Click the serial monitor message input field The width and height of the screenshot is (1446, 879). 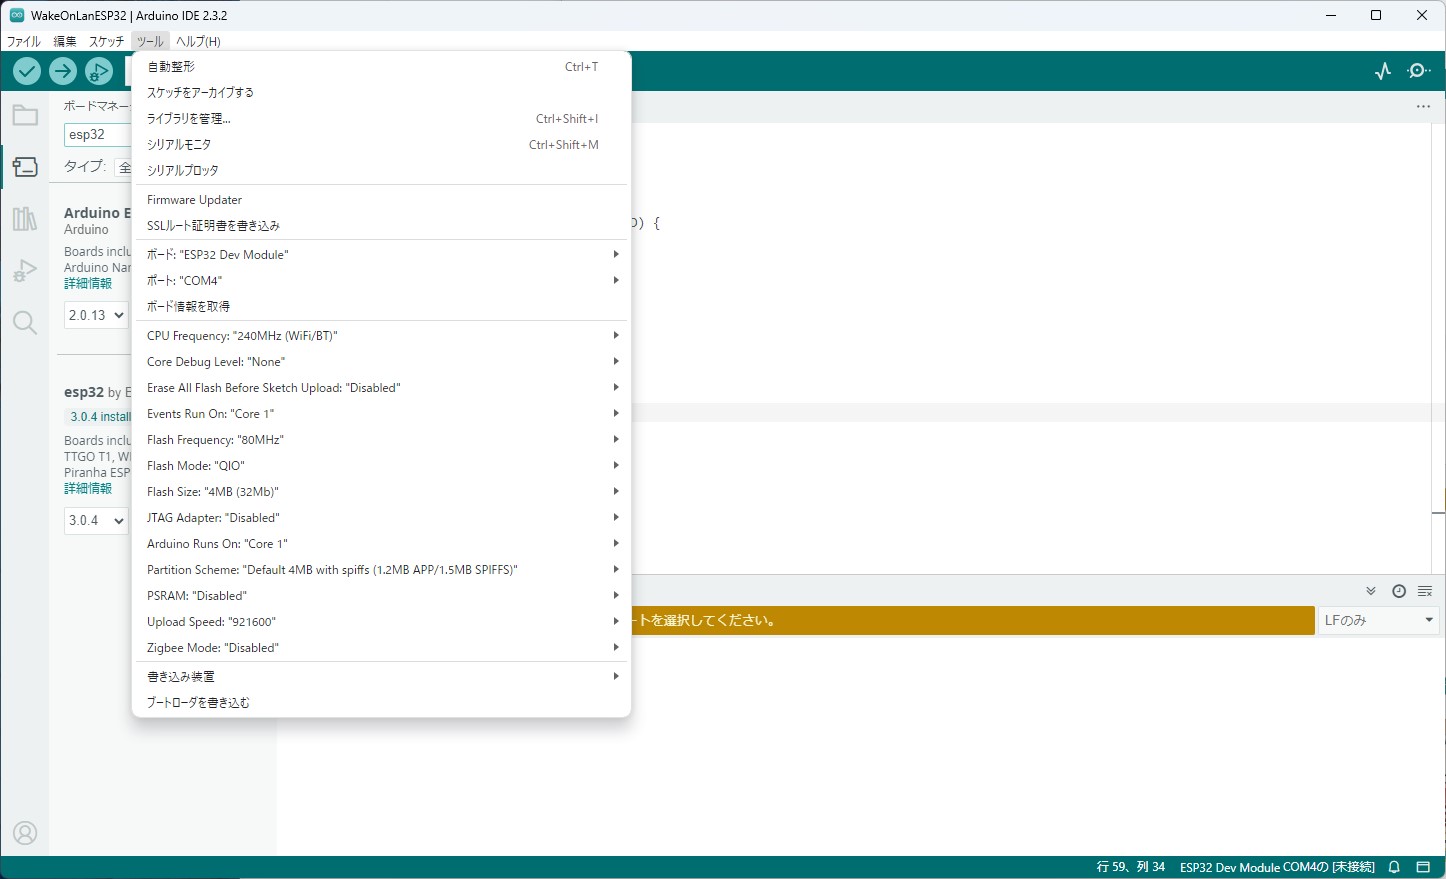(x=972, y=621)
